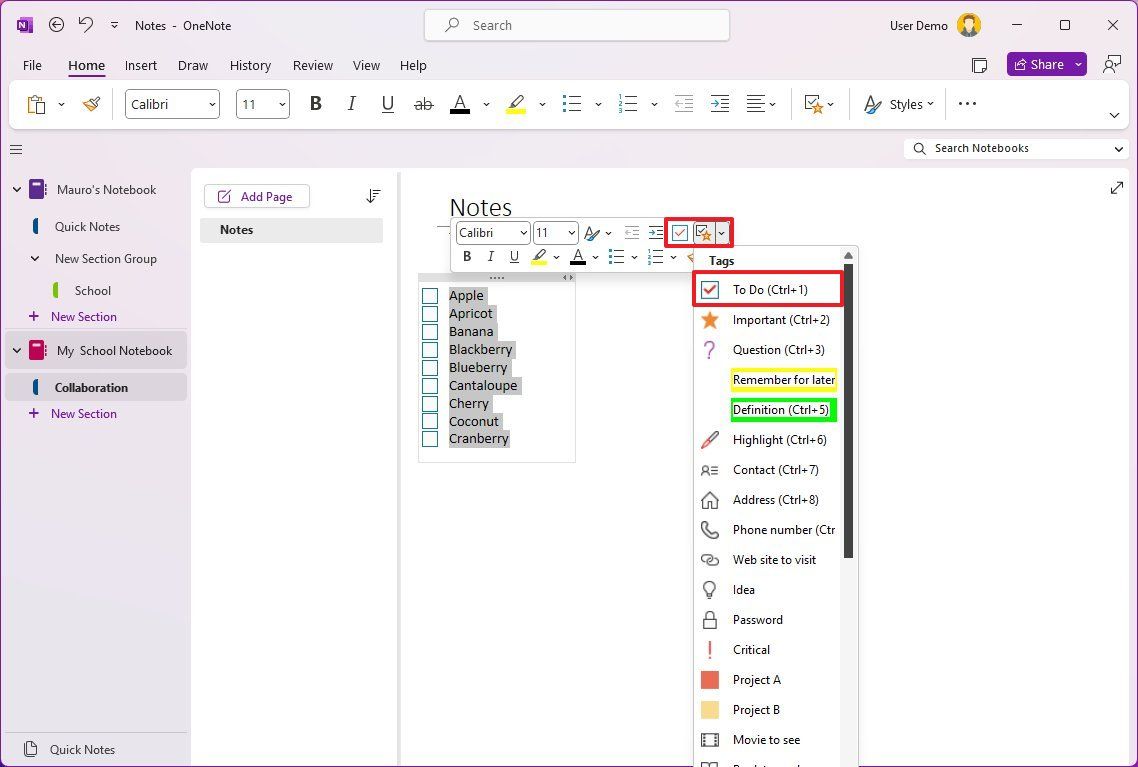The width and height of the screenshot is (1138, 767).
Task: Click the Add Page button
Action: click(x=256, y=196)
